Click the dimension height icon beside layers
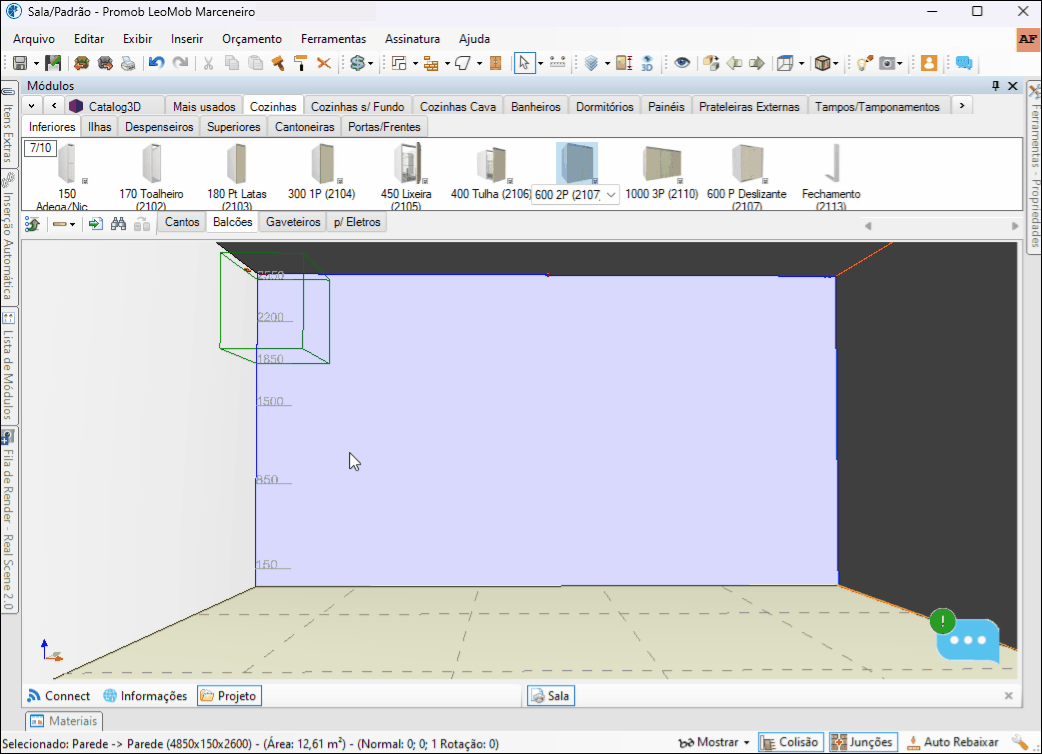Viewport: 1042px width, 754px height. click(x=623, y=63)
